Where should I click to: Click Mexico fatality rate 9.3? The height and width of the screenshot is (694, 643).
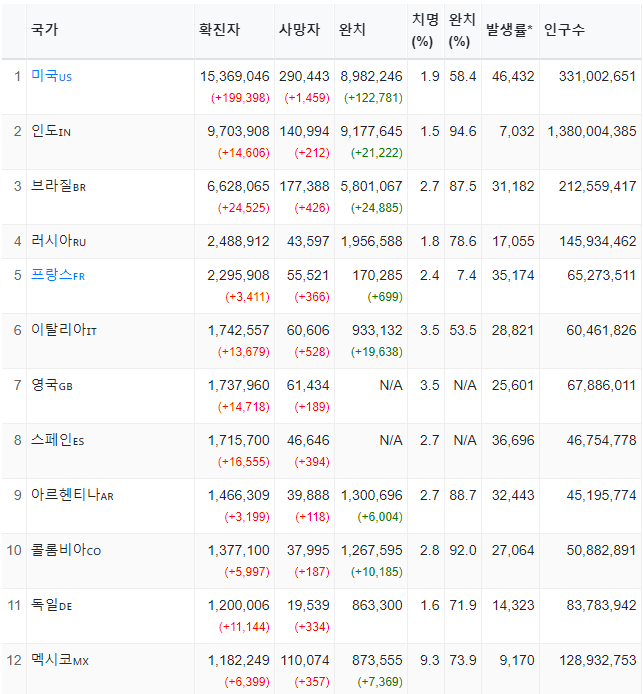point(430,660)
